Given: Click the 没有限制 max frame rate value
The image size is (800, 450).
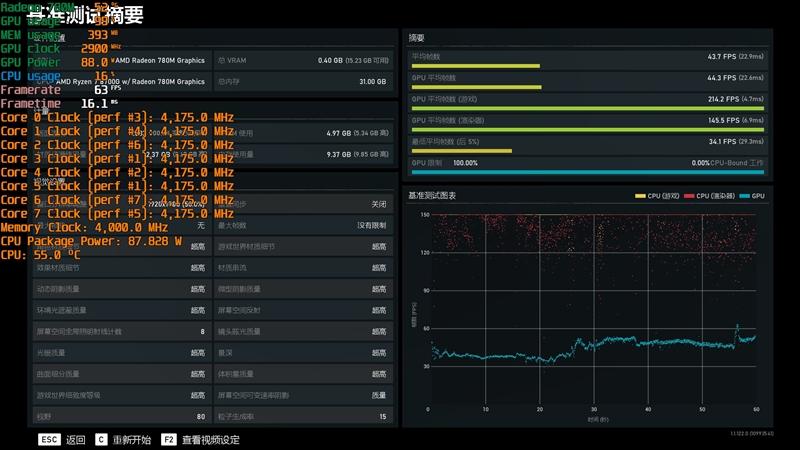Looking at the screenshot, I should tap(371, 226).
